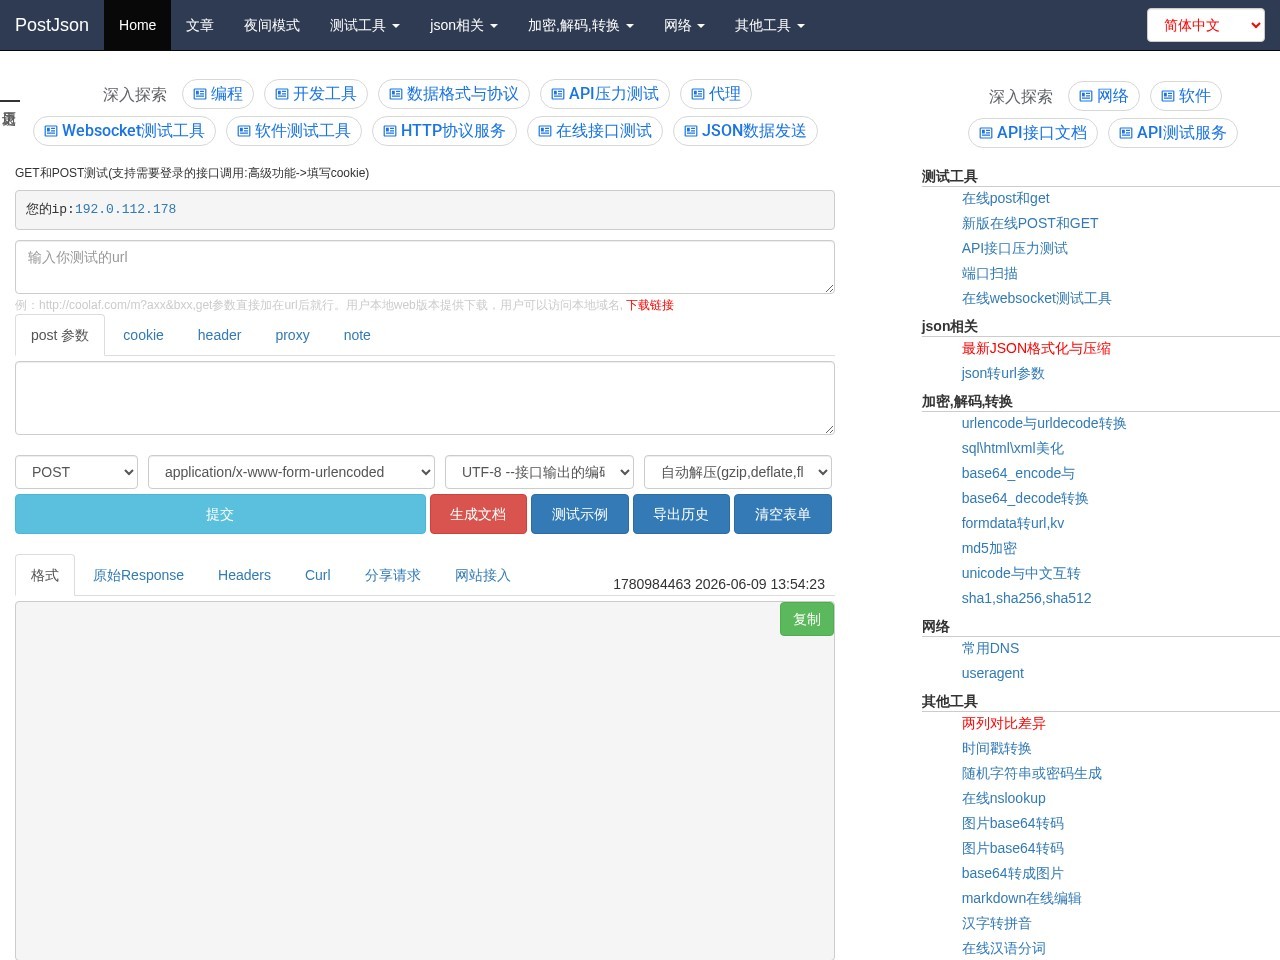Switch to the note tab

point(357,335)
